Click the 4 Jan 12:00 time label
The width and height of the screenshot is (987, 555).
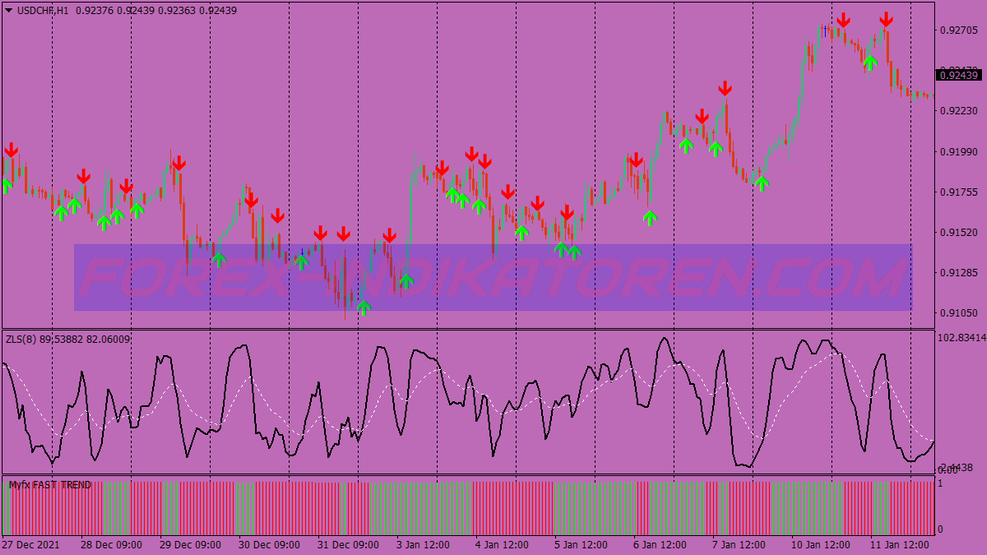pos(502,545)
